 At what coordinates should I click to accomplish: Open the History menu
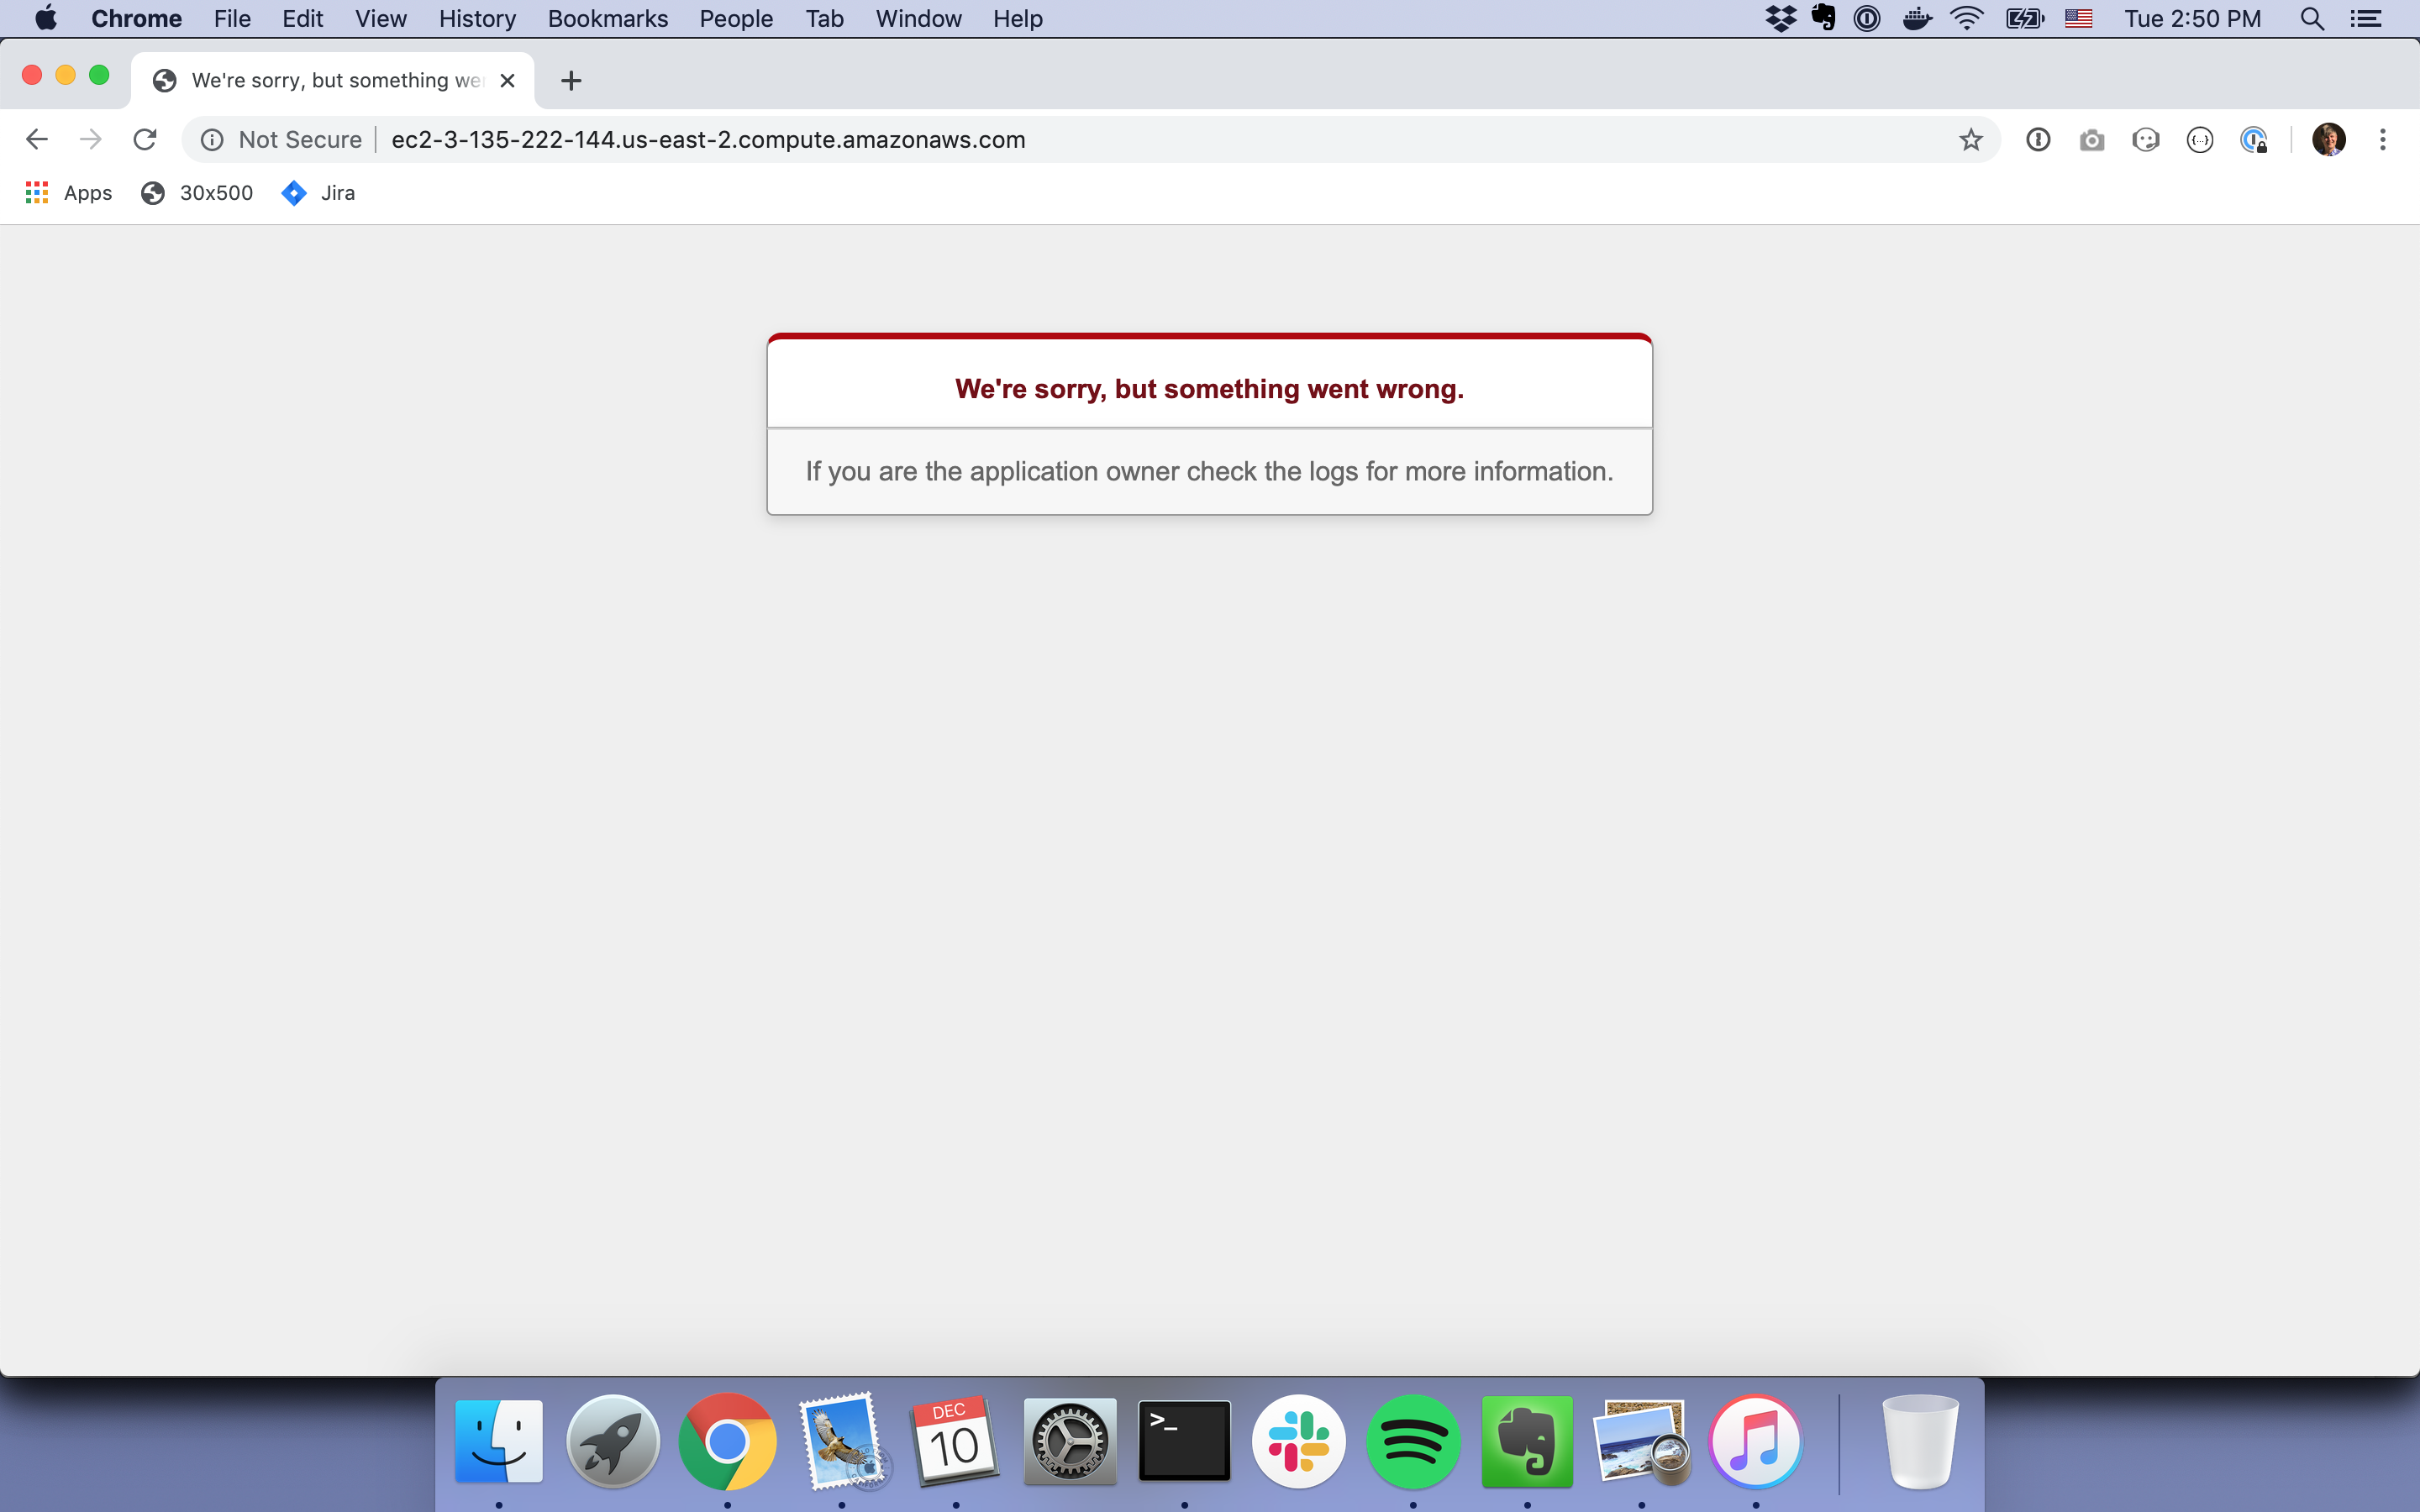tap(477, 19)
